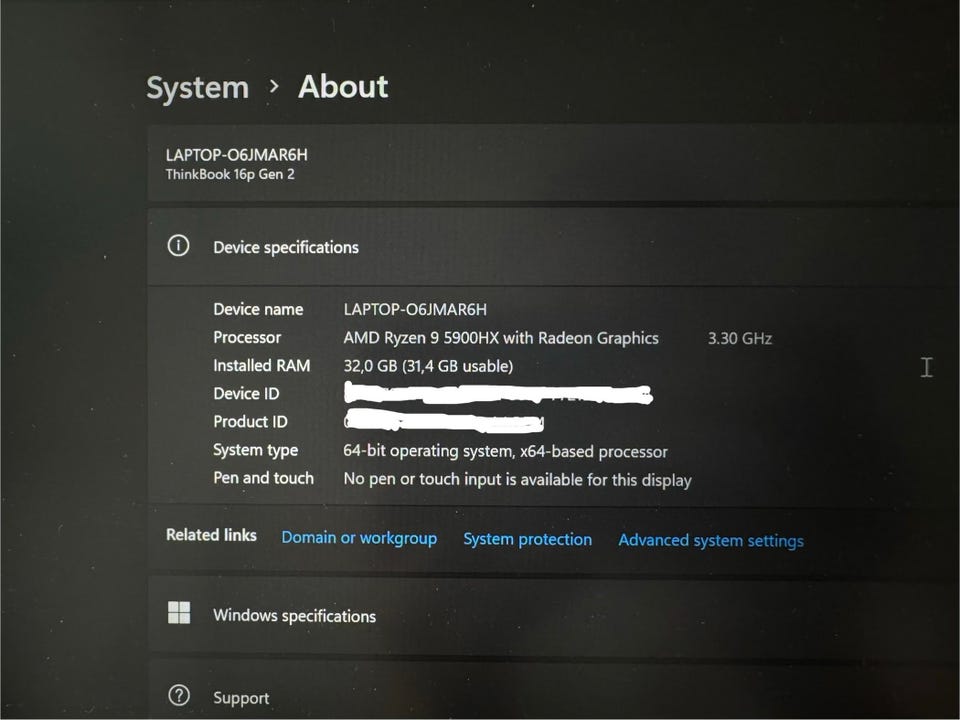Select the AMD Ryzen 9 5900HX processor text

500,338
